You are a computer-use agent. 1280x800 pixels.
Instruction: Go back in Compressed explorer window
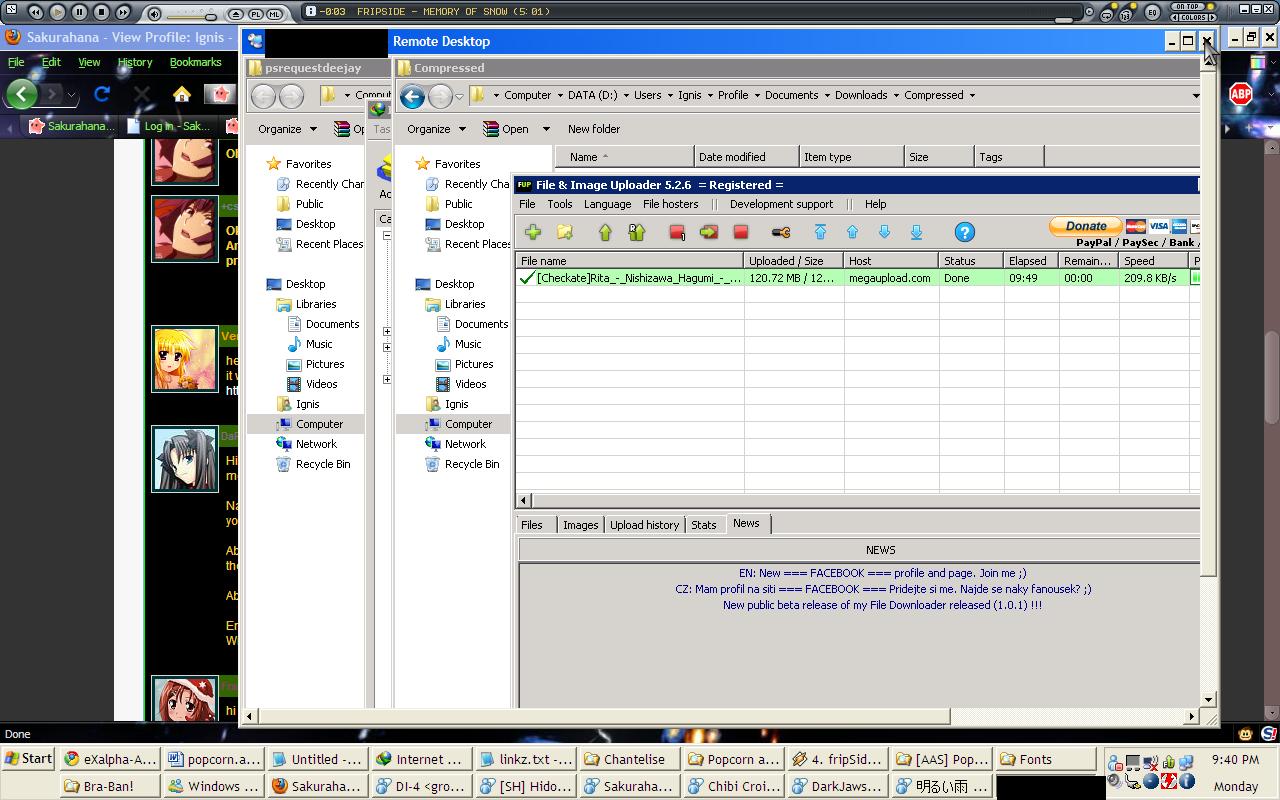tap(412, 96)
